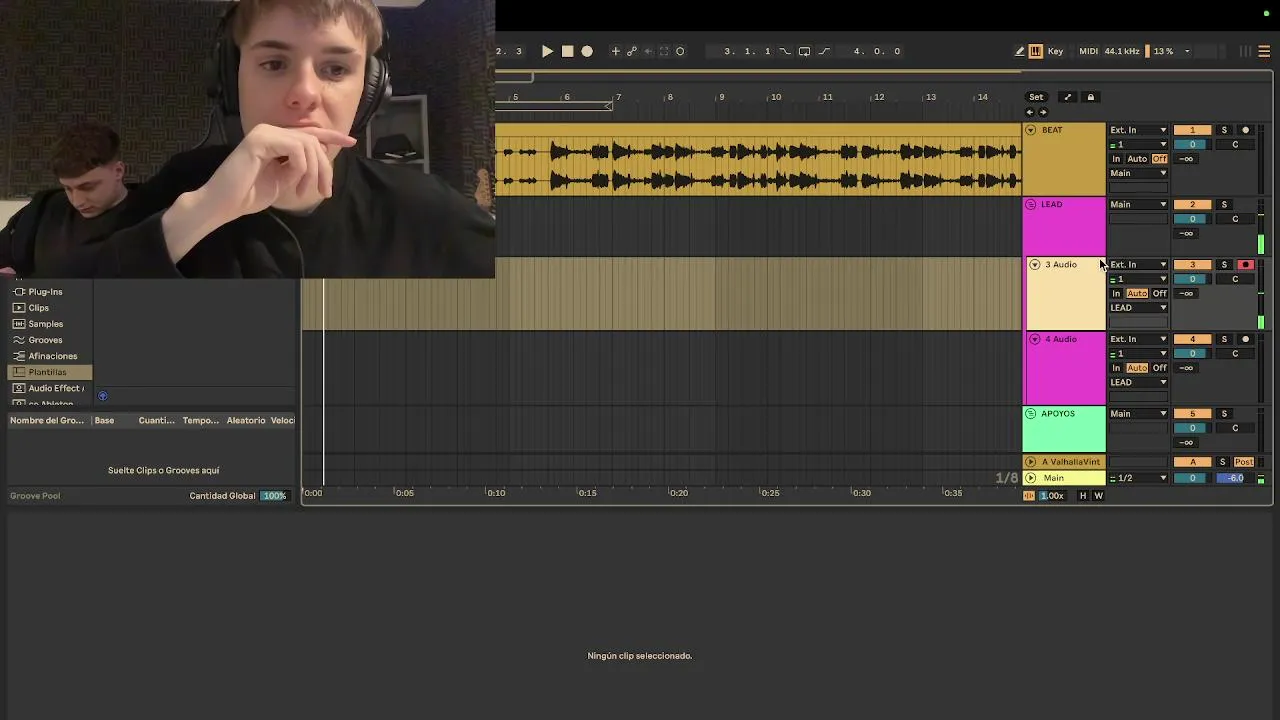Click the CPU load 13 % meter
Viewport: 1280px width, 720px height.
[x=1163, y=51]
